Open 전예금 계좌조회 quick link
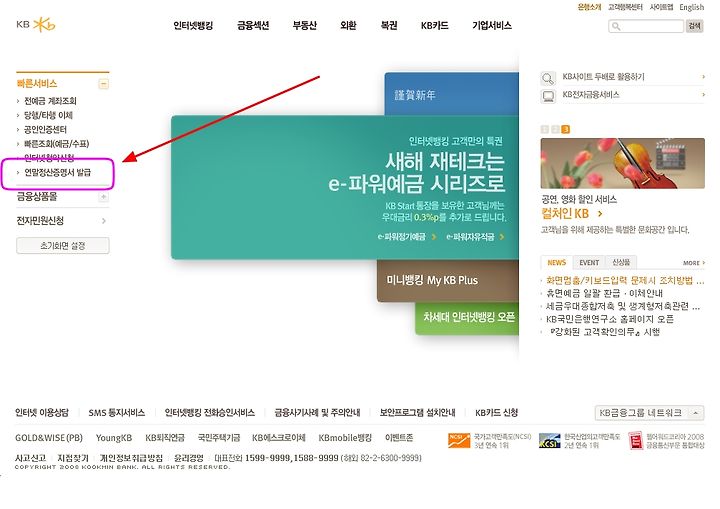Image resolution: width=720 pixels, height=509 pixels. click(x=50, y=101)
